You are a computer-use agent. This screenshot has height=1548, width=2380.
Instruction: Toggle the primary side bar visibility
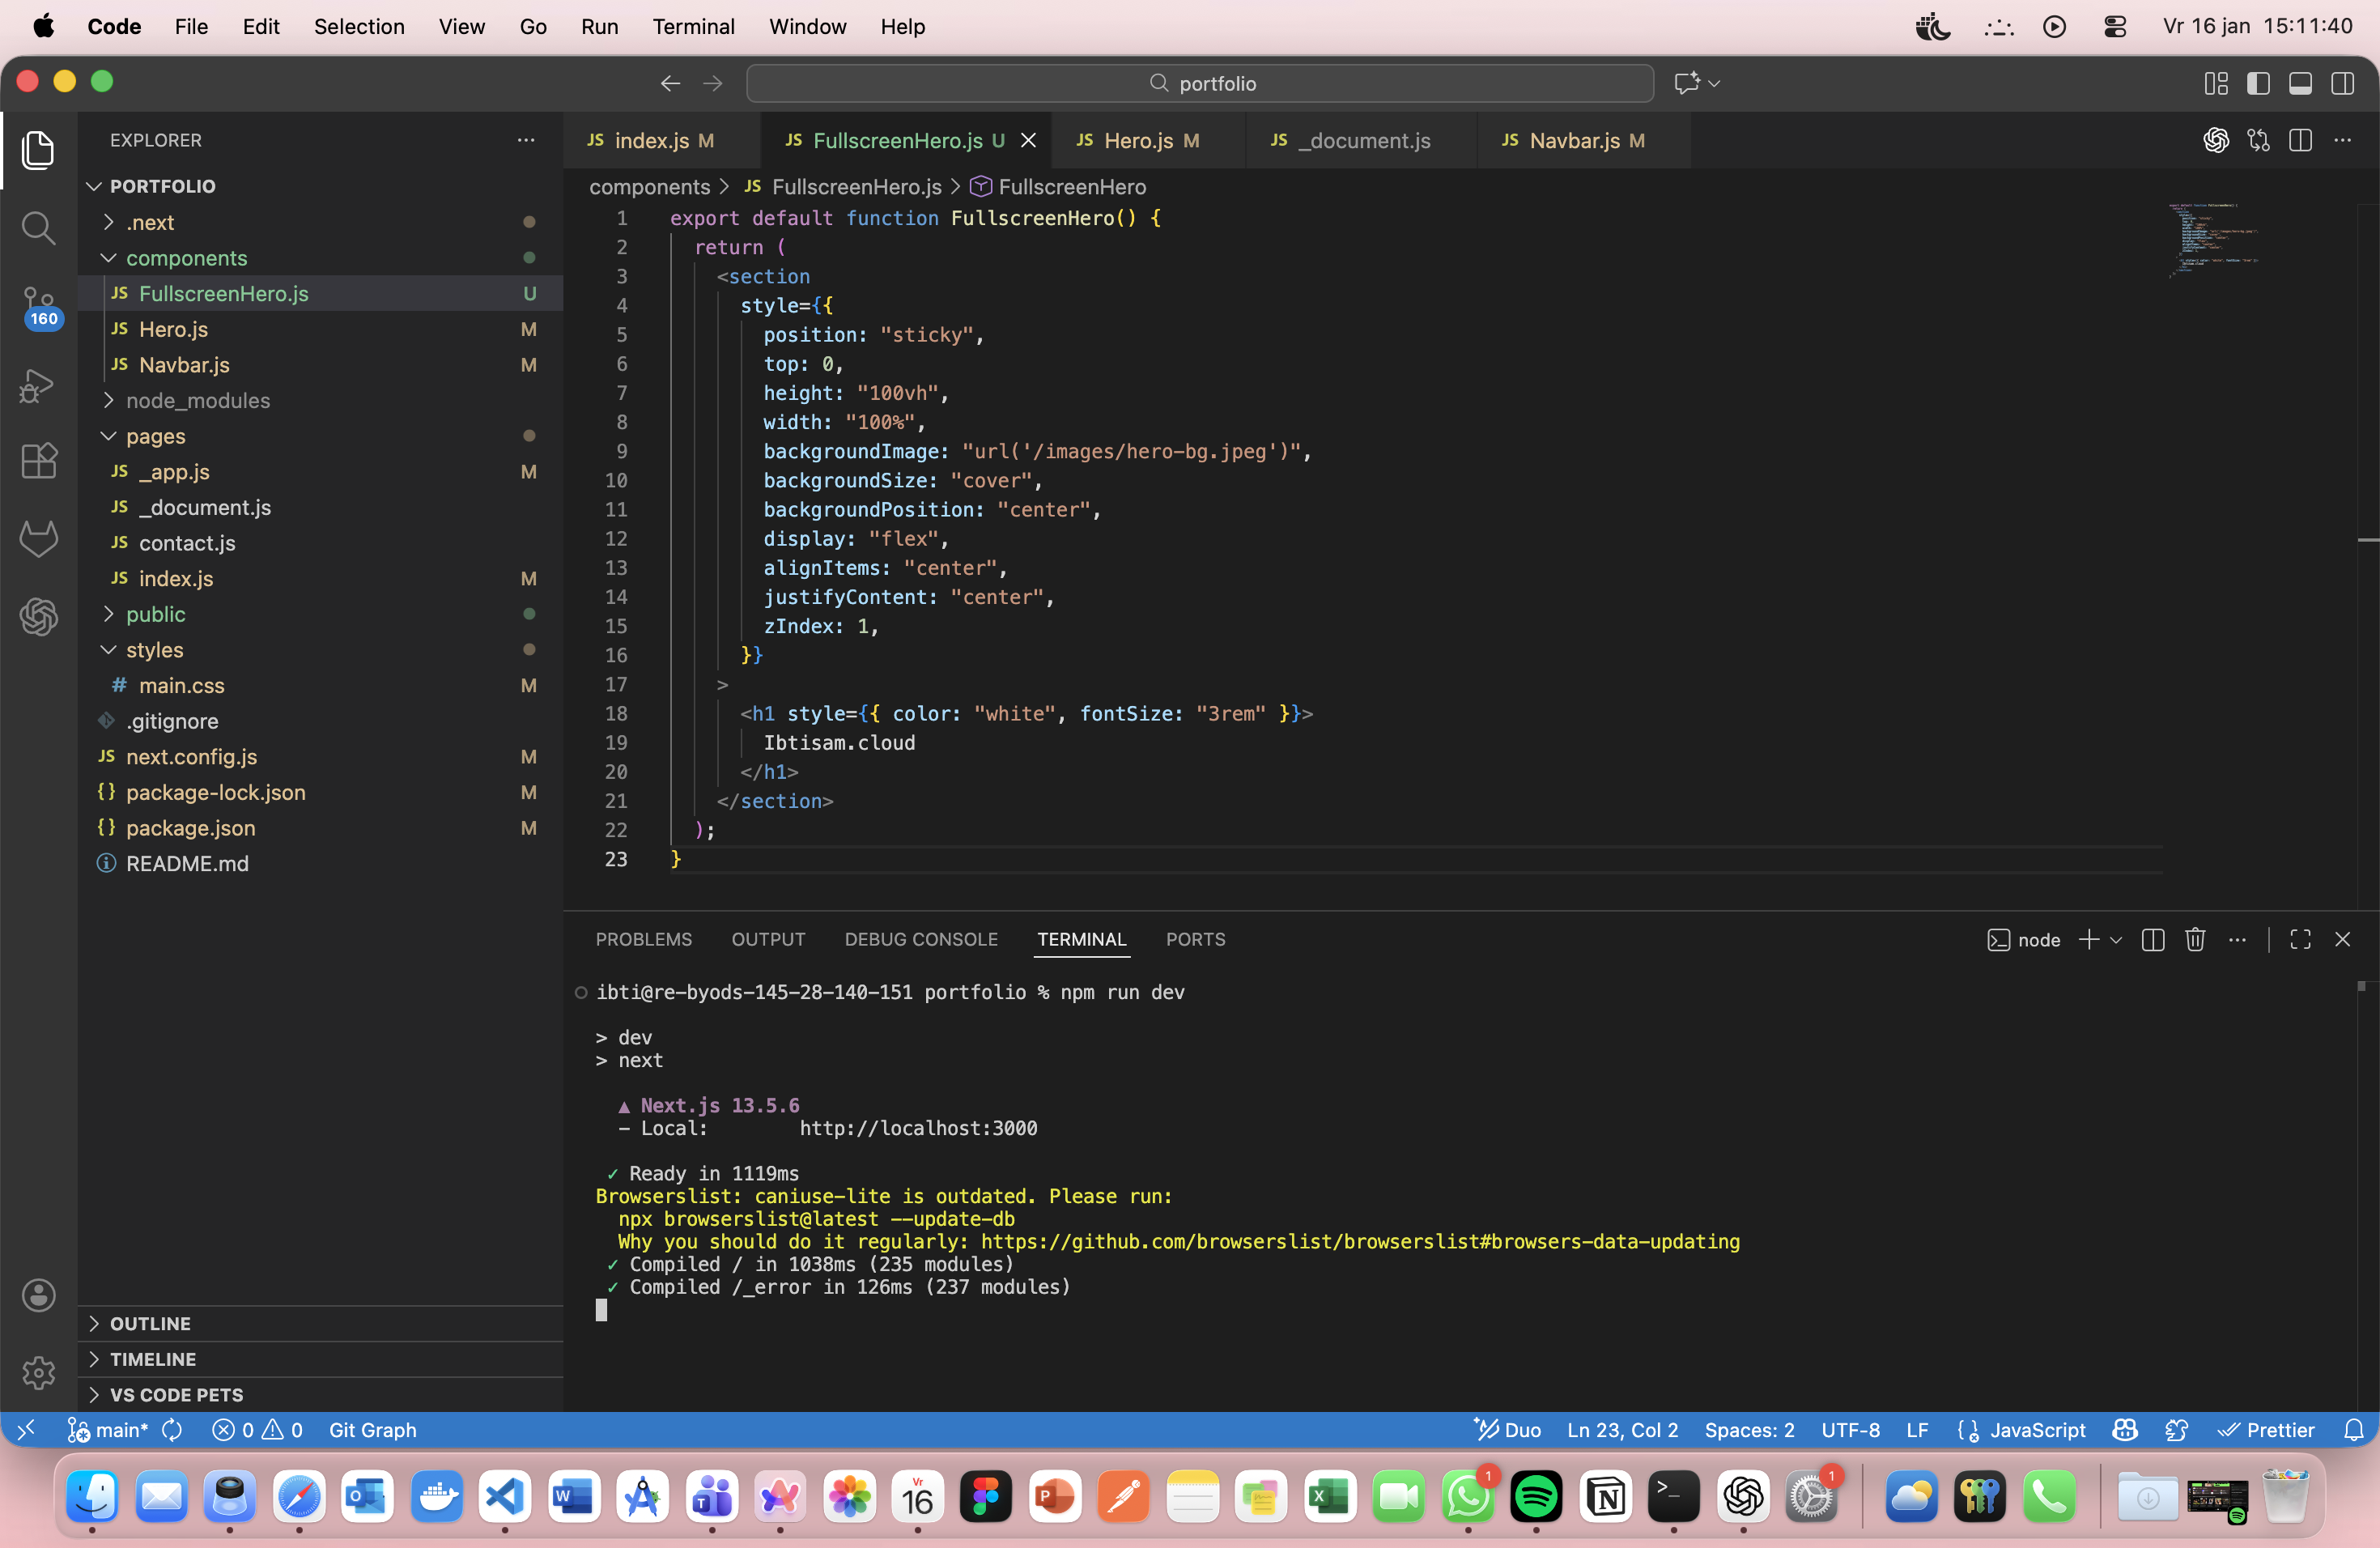pyautogui.click(x=2259, y=83)
